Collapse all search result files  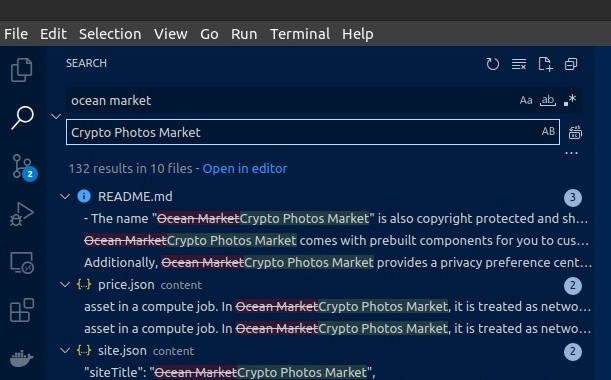coord(571,64)
